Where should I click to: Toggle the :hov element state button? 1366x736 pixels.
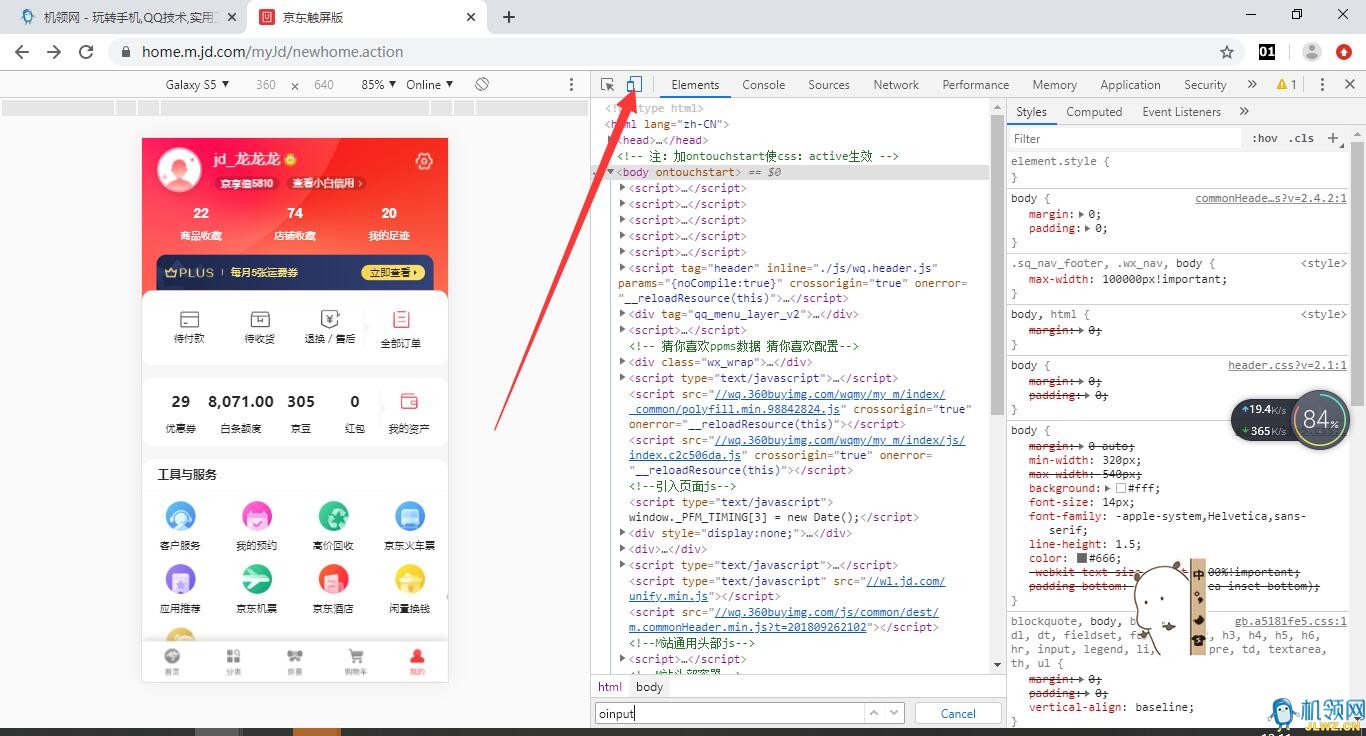point(1265,139)
